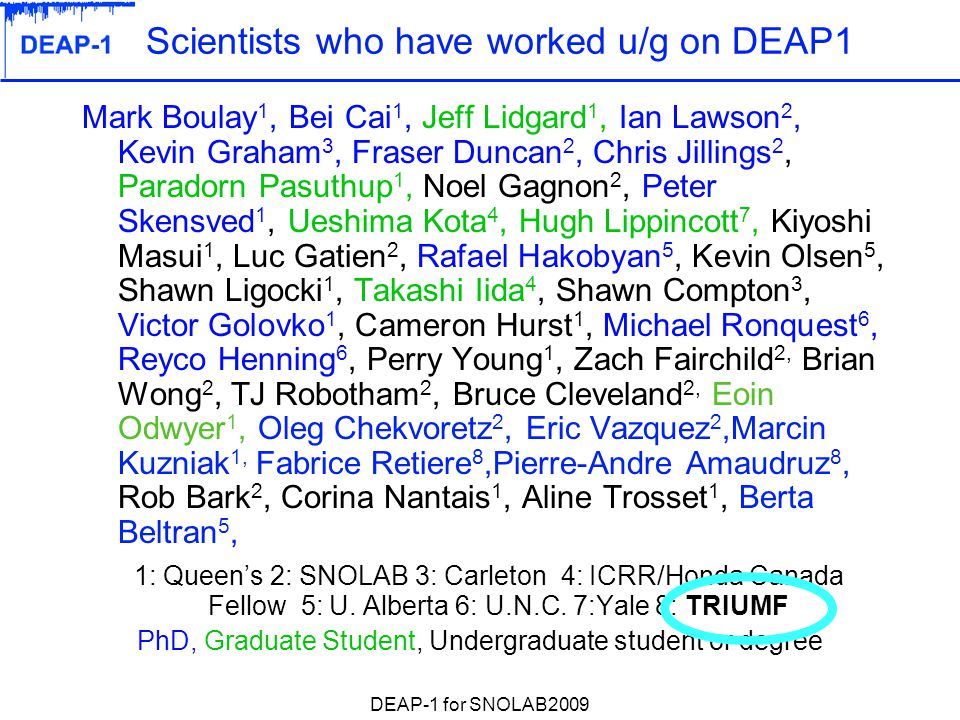Click the bold TRIUMF affiliation label
Viewport: 960px width, 720px height.
pos(737,606)
